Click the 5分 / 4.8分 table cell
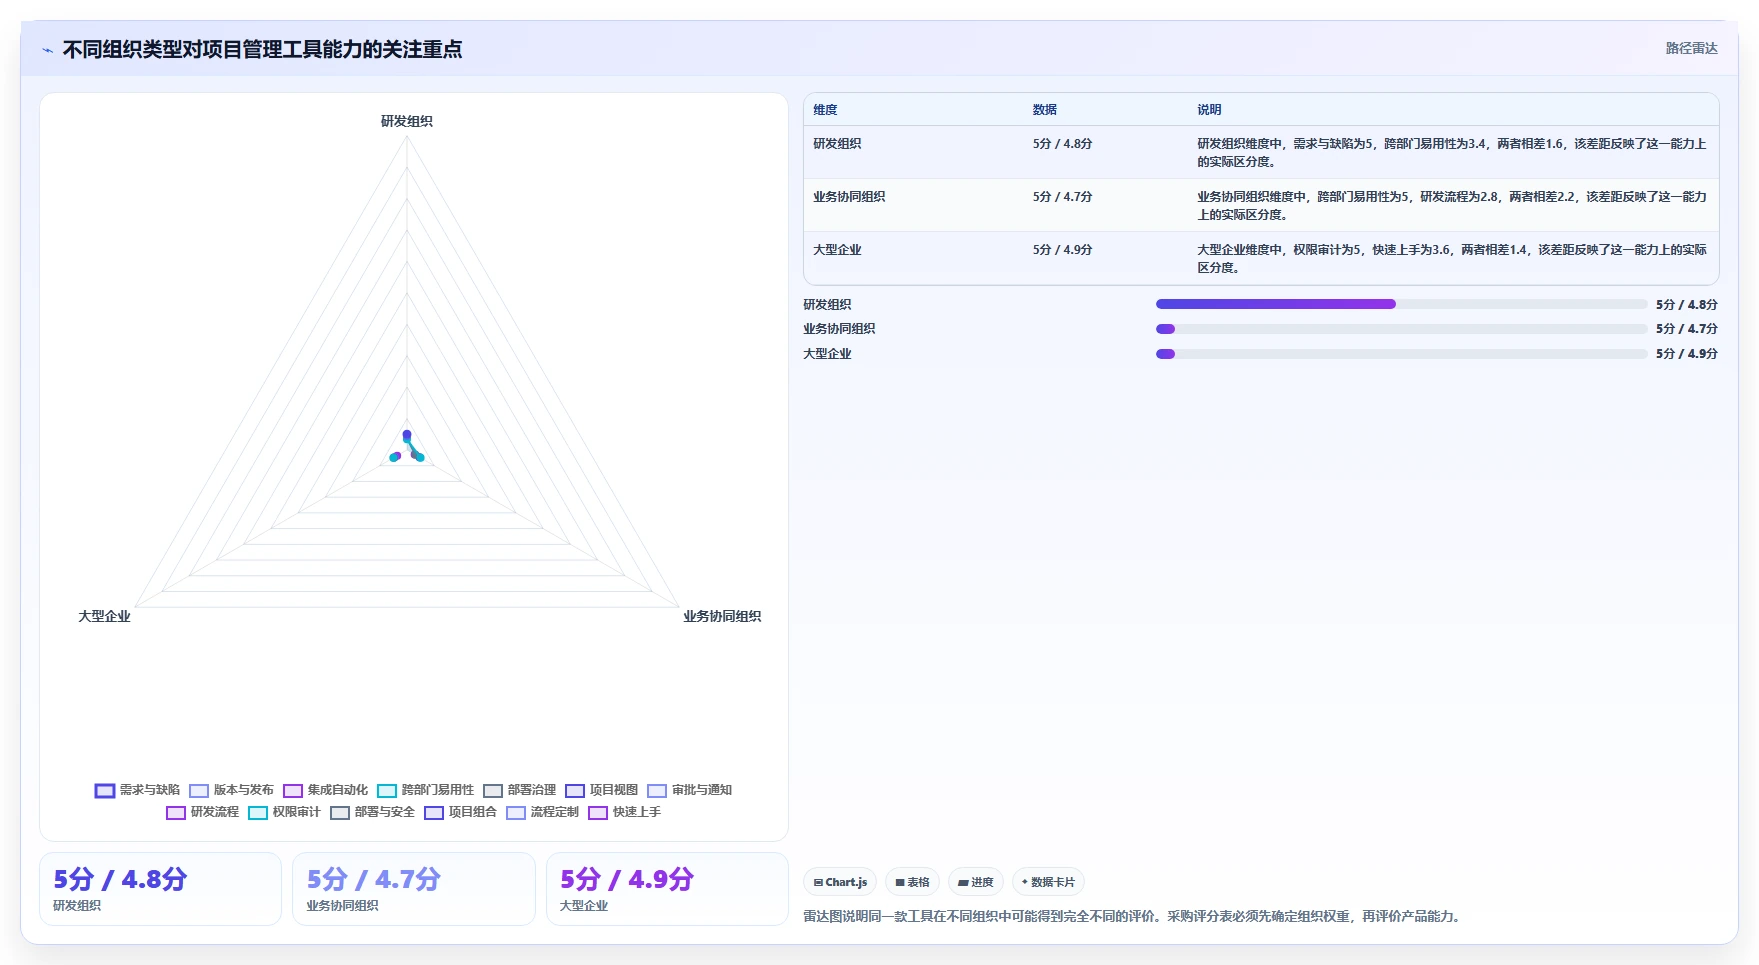This screenshot has width=1759, height=965. coord(1106,152)
